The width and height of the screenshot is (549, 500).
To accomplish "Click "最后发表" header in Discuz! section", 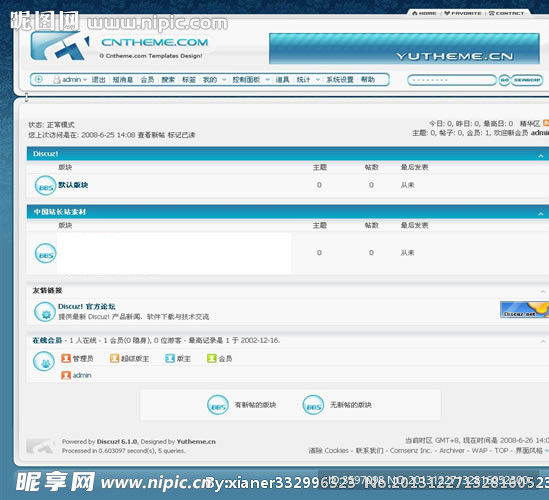I will click(415, 167).
